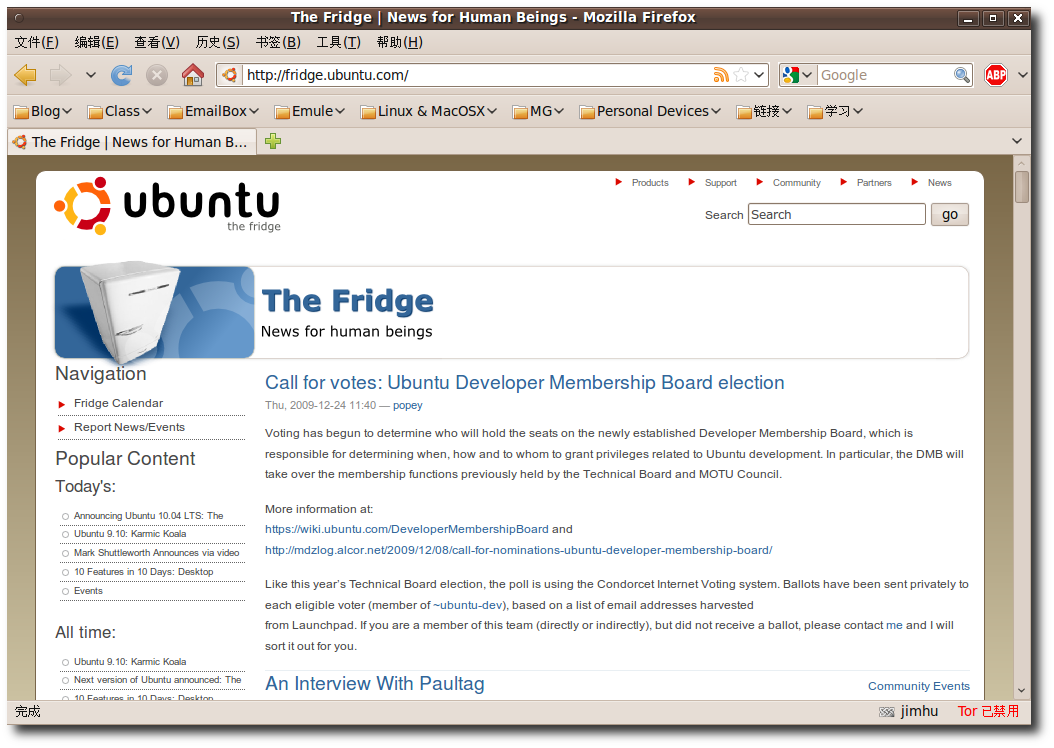Viewport: 1054px width, 748px height.
Task: Toggle the Tor 已禁用 status button
Action: 988,712
